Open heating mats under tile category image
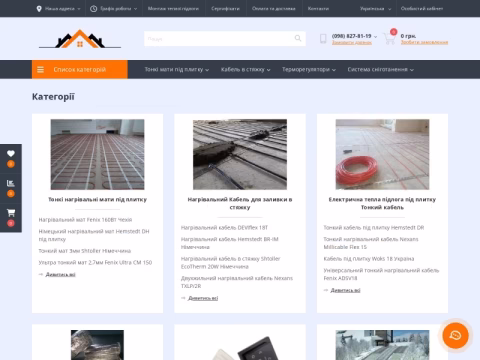 (x=97, y=154)
